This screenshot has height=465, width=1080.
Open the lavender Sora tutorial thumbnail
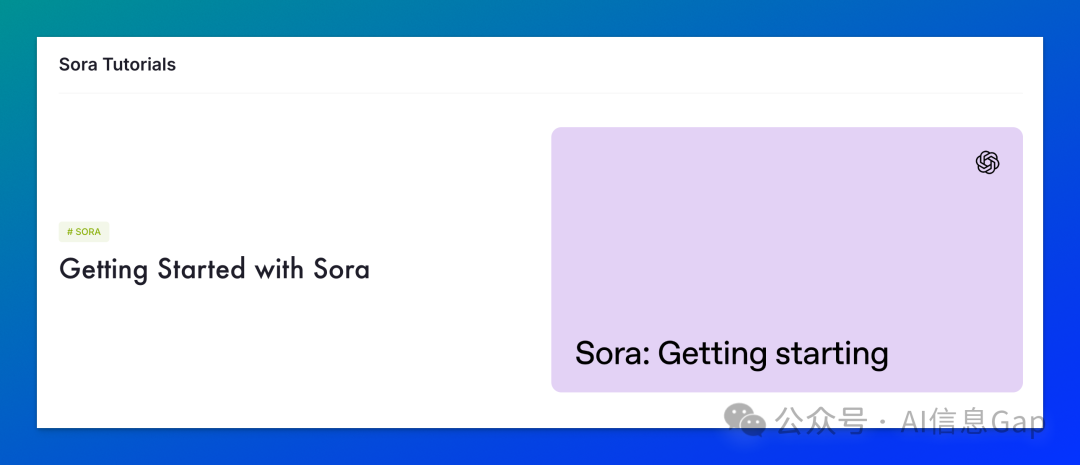click(787, 260)
